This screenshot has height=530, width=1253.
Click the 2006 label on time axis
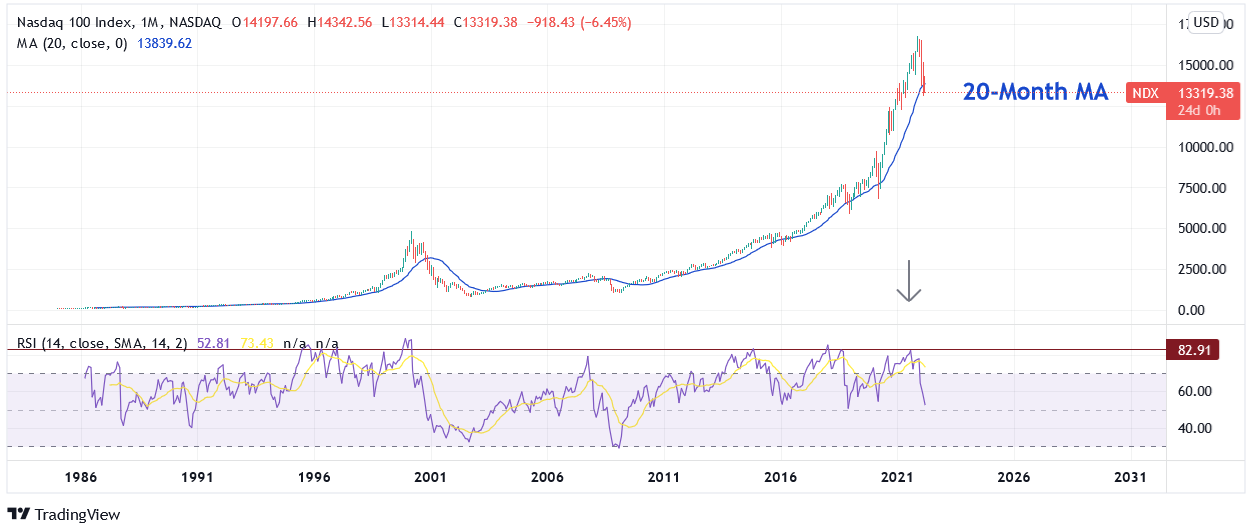pyautogui.click(x=547, y=476)
